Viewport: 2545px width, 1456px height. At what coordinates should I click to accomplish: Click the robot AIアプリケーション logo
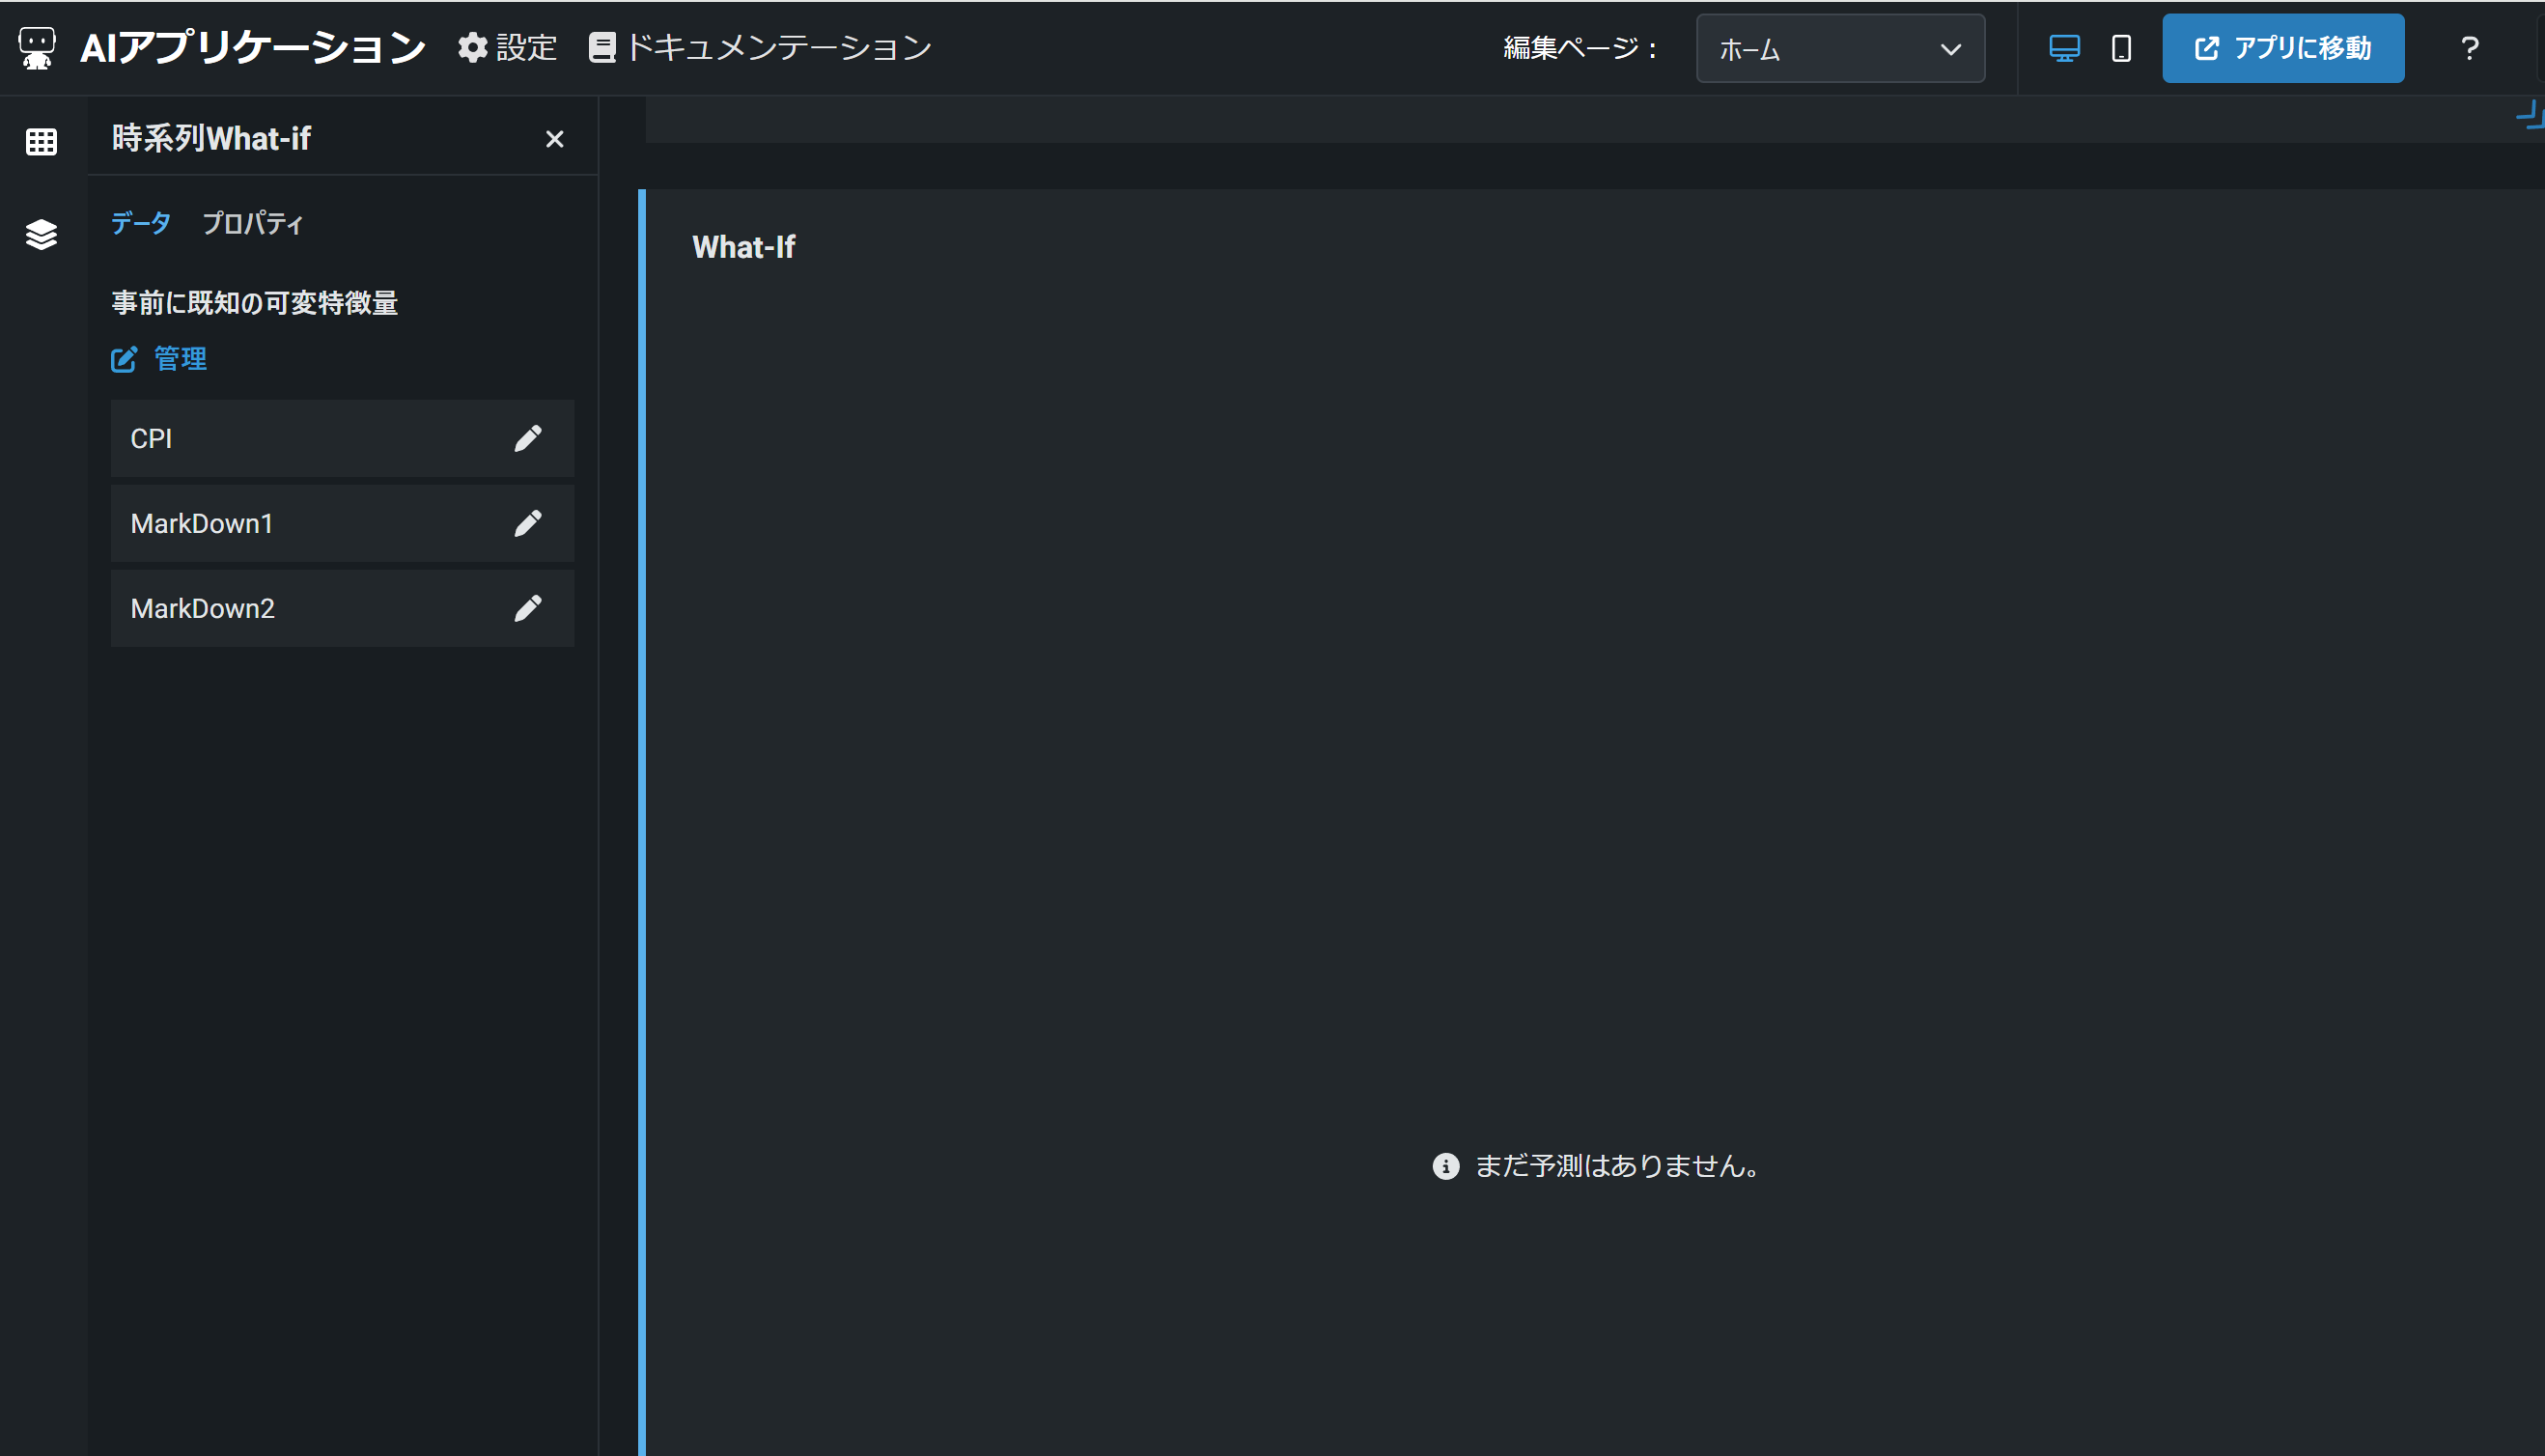pyautogui.click(x=38, y=47)
